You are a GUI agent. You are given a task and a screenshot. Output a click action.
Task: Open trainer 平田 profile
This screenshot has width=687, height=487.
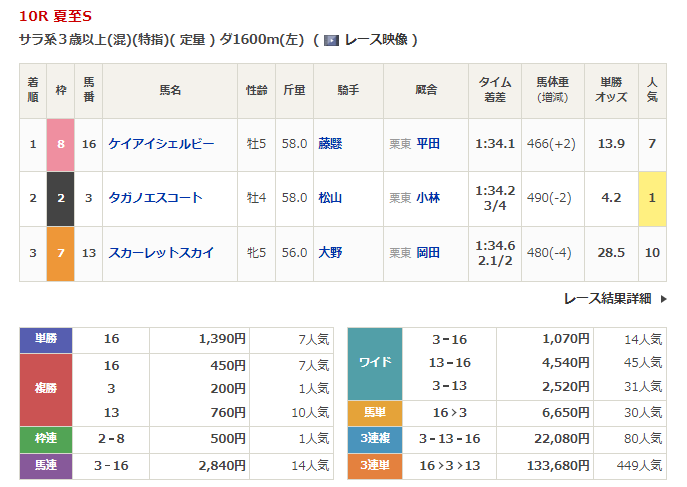coord(428,144)
